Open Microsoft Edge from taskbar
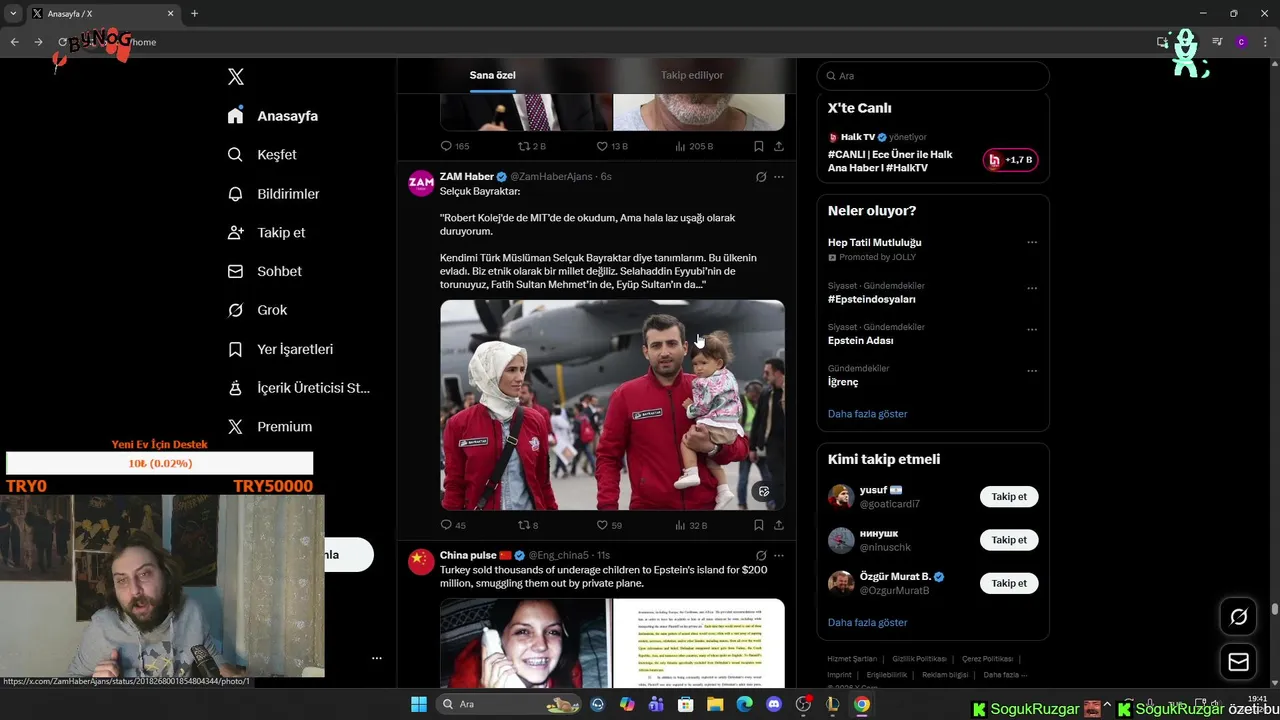The width and height of the screenshot is (1280, 720). 744,704
